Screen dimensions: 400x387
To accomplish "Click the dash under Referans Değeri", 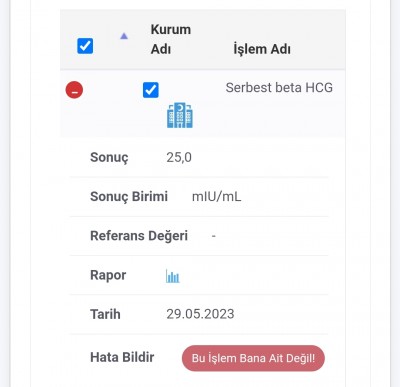I will 214,236.
